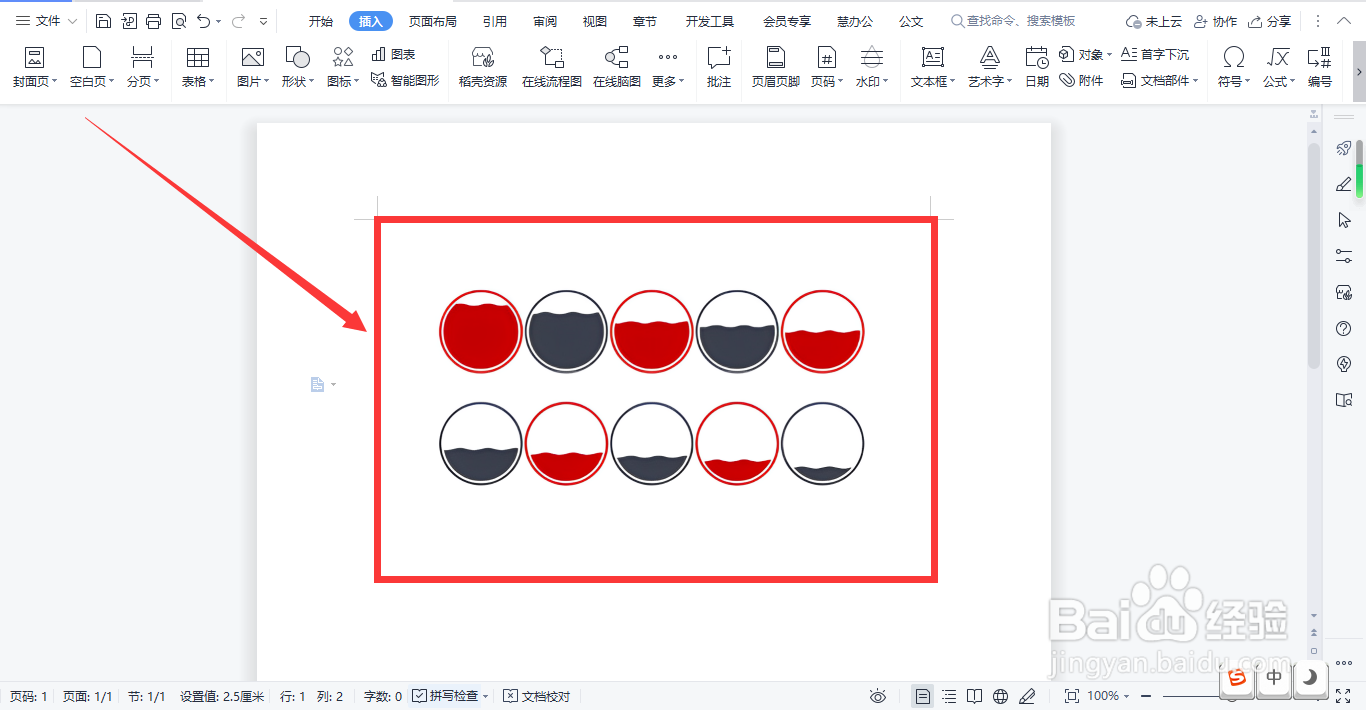Open 页眉页脚 header and footer

[x=776, y=68]
